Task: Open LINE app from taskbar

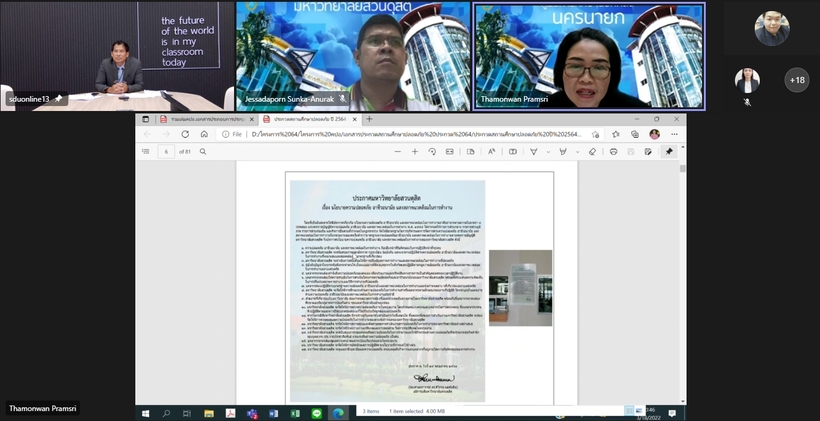Action: pyautogui.click(x=316, y=413)
